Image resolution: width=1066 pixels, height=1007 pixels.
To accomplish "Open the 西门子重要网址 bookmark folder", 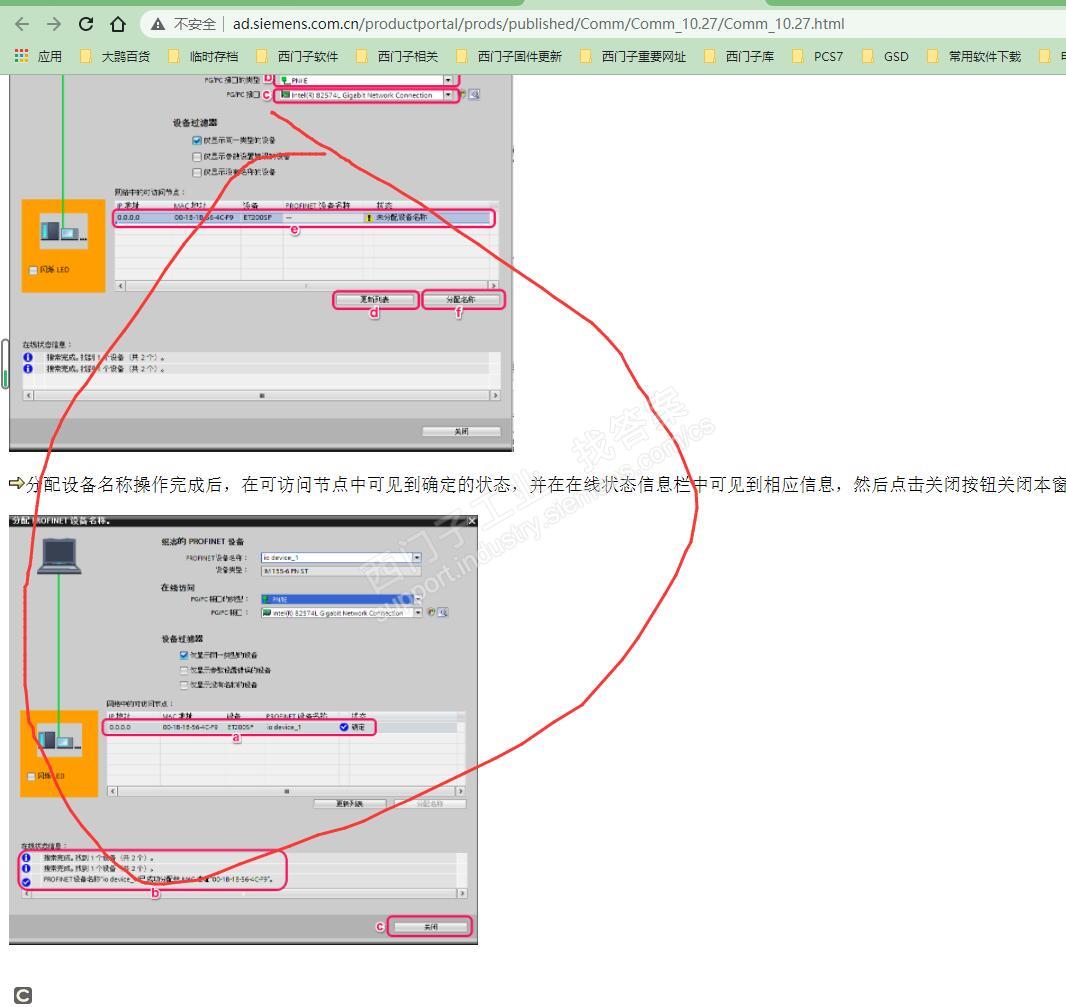I will pos(633,56).
